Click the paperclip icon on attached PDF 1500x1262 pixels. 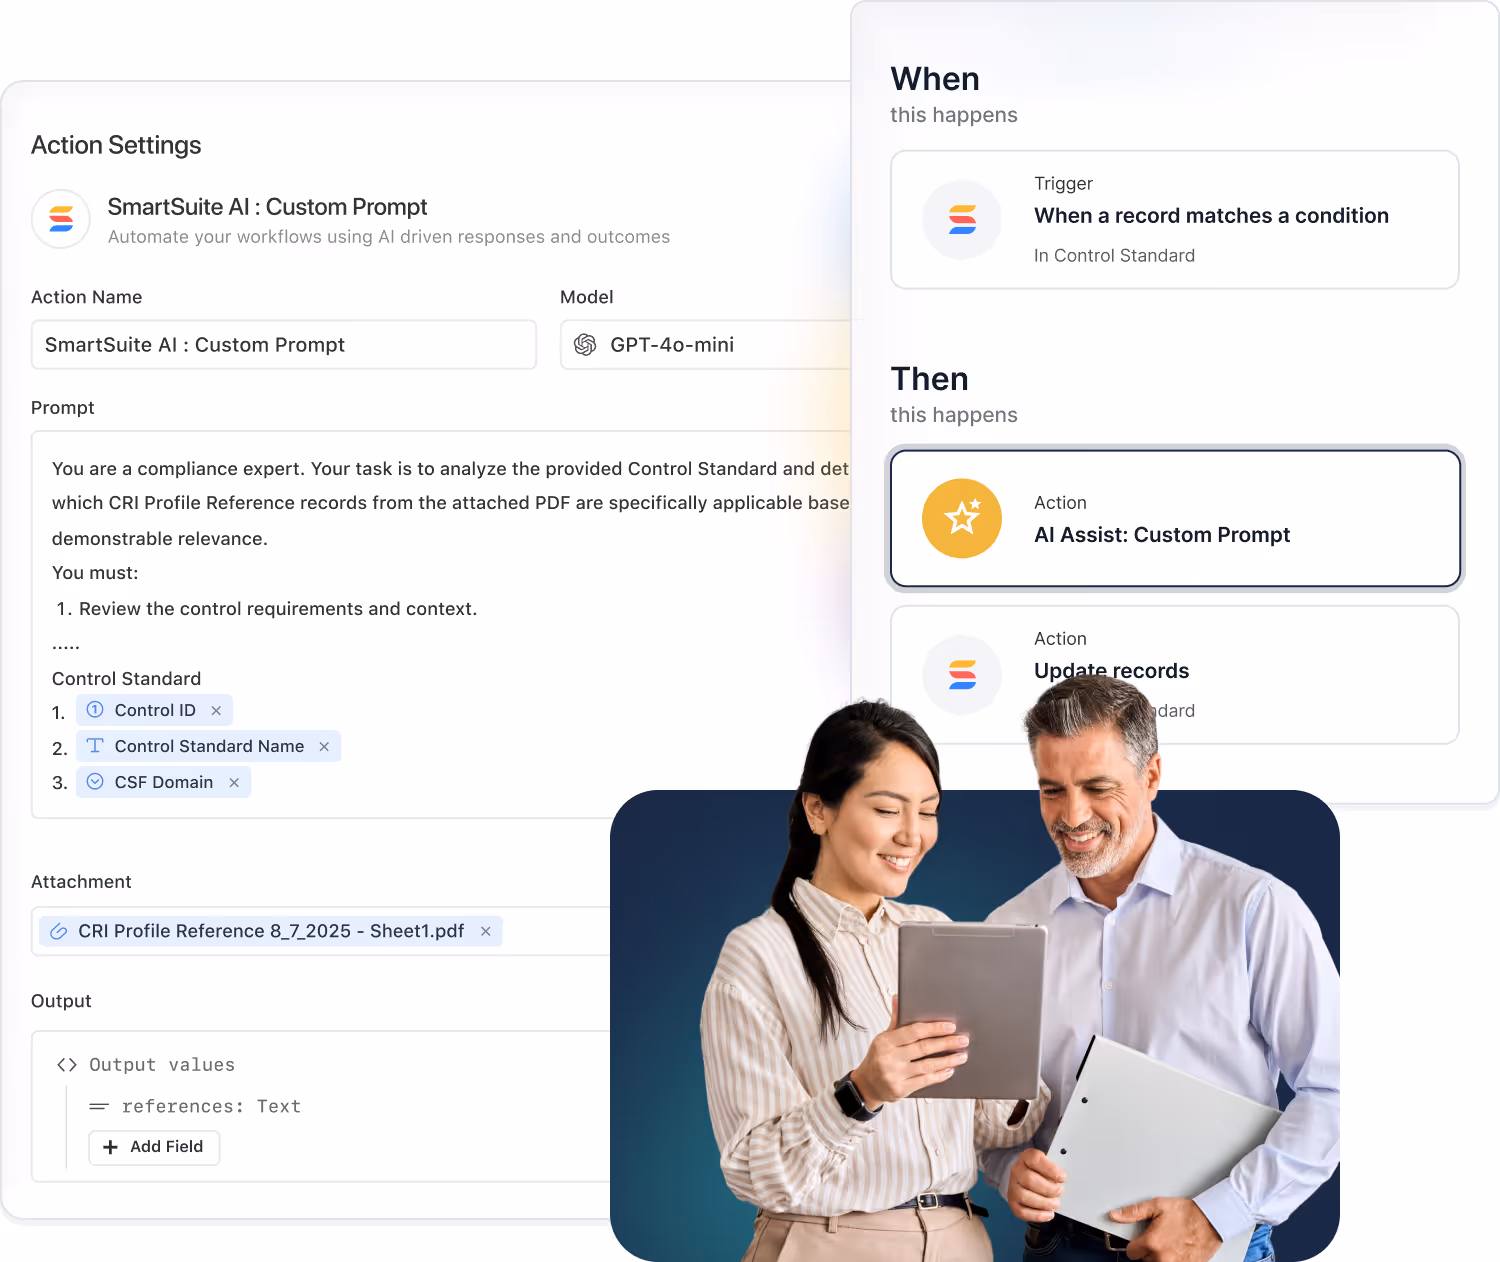[59, 931]
